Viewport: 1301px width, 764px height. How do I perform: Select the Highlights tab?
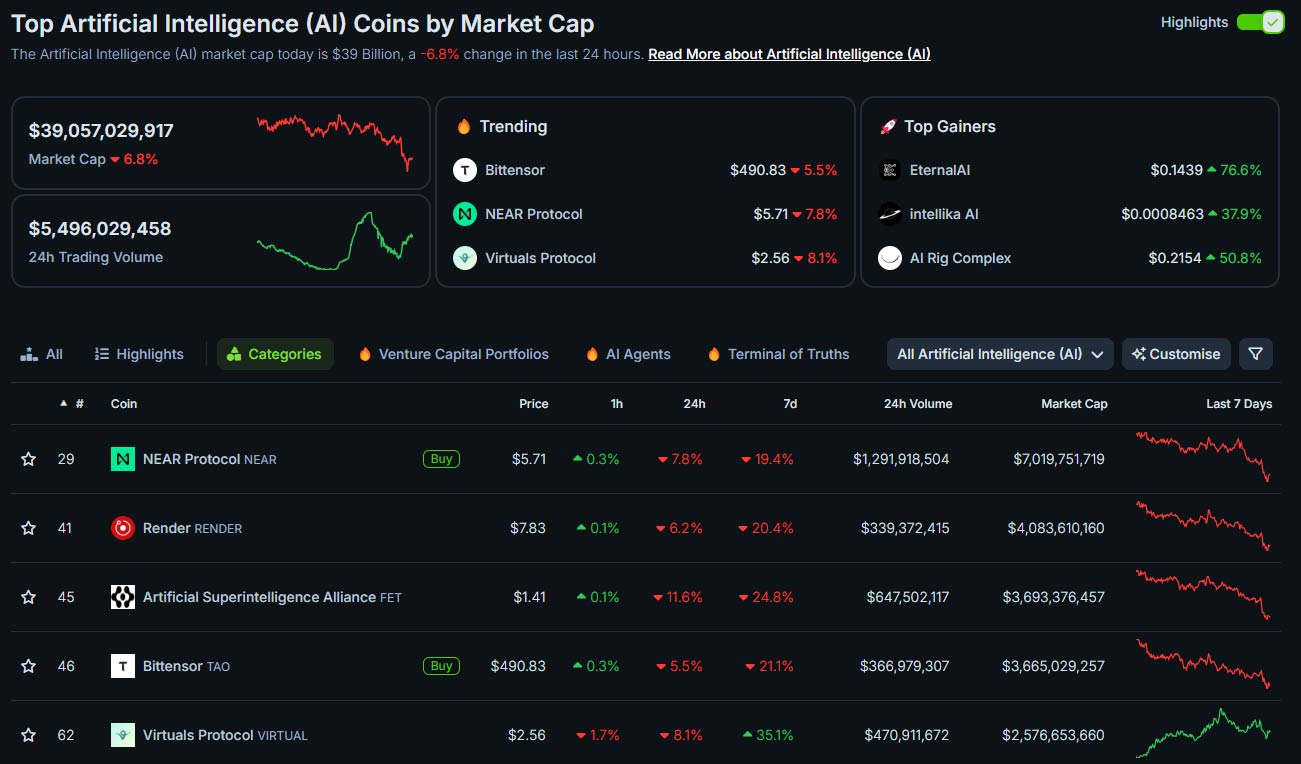coord(139,354)
